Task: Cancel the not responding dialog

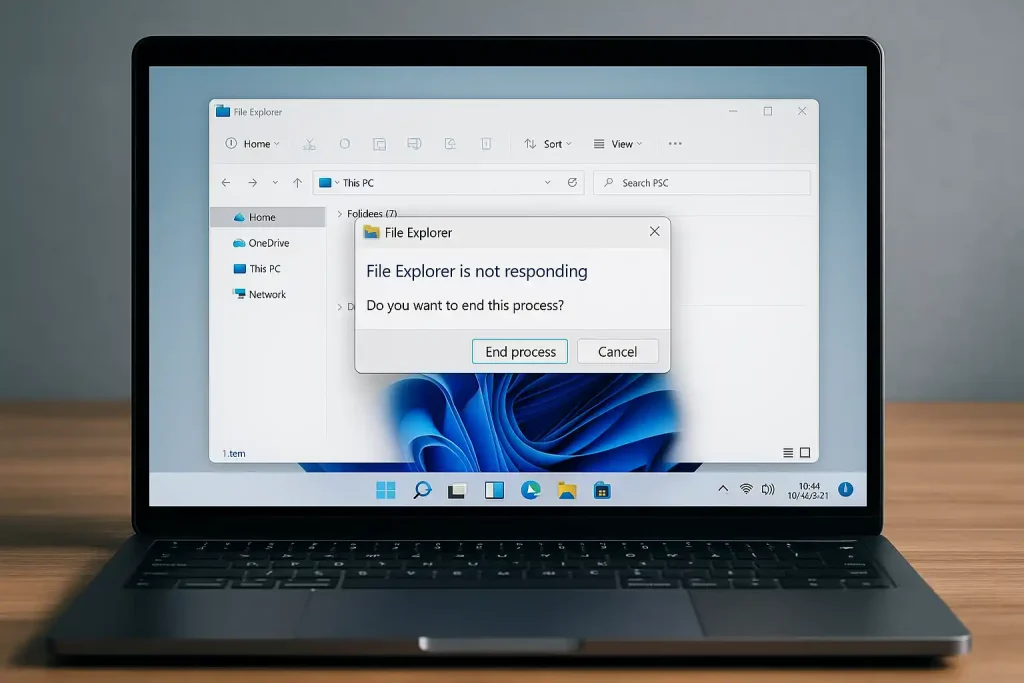Action: [x=617, y=351]
